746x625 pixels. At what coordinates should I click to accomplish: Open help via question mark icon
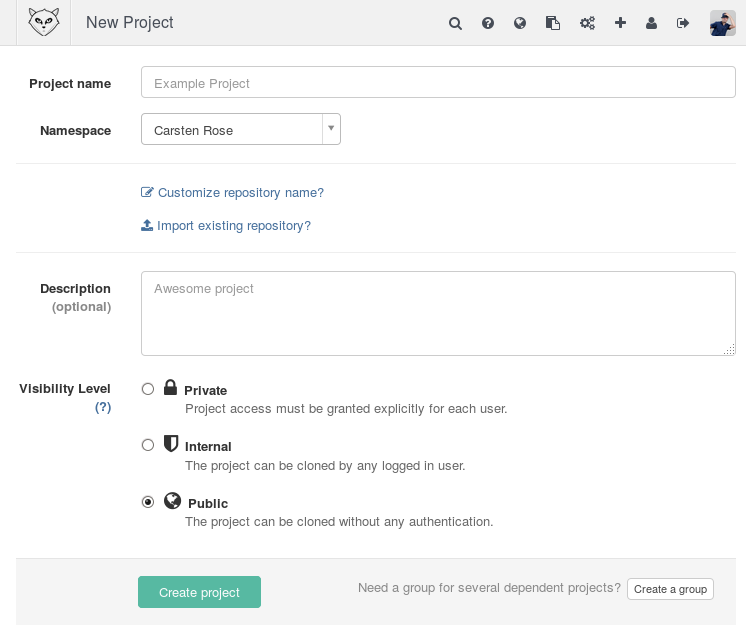tap(488, 23)
